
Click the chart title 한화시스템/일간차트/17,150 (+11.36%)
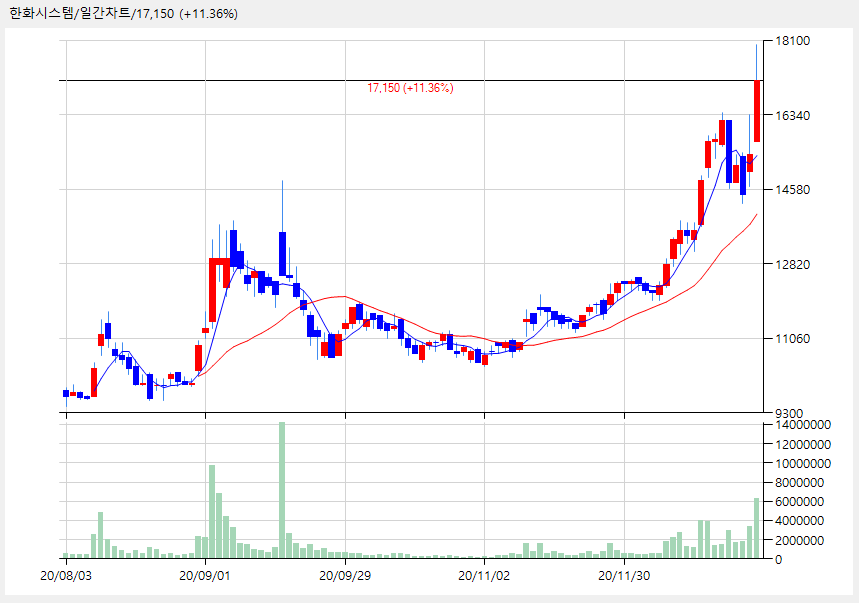pos(124,13)
